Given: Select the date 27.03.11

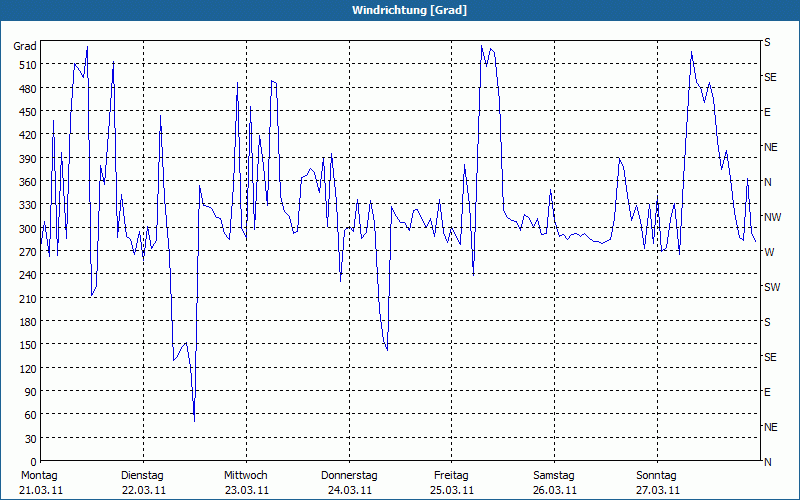Looking at the screenshot, I should (x=658, y=491).
